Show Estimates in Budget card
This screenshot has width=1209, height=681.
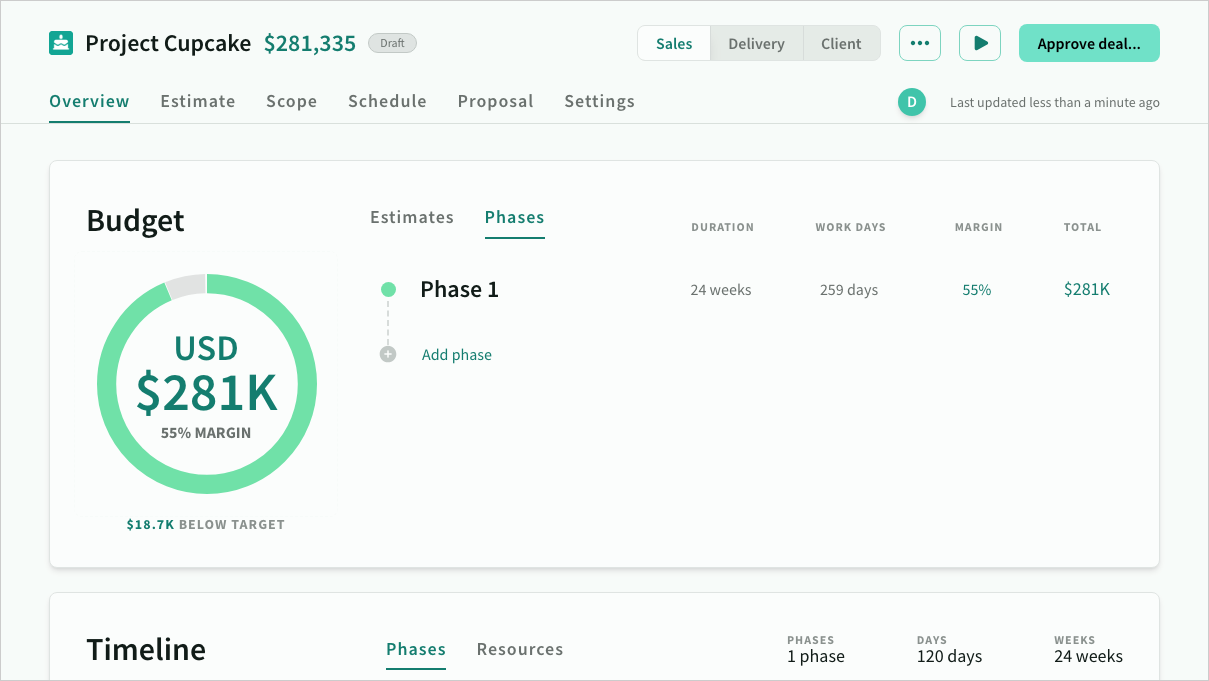coord(412,217)
